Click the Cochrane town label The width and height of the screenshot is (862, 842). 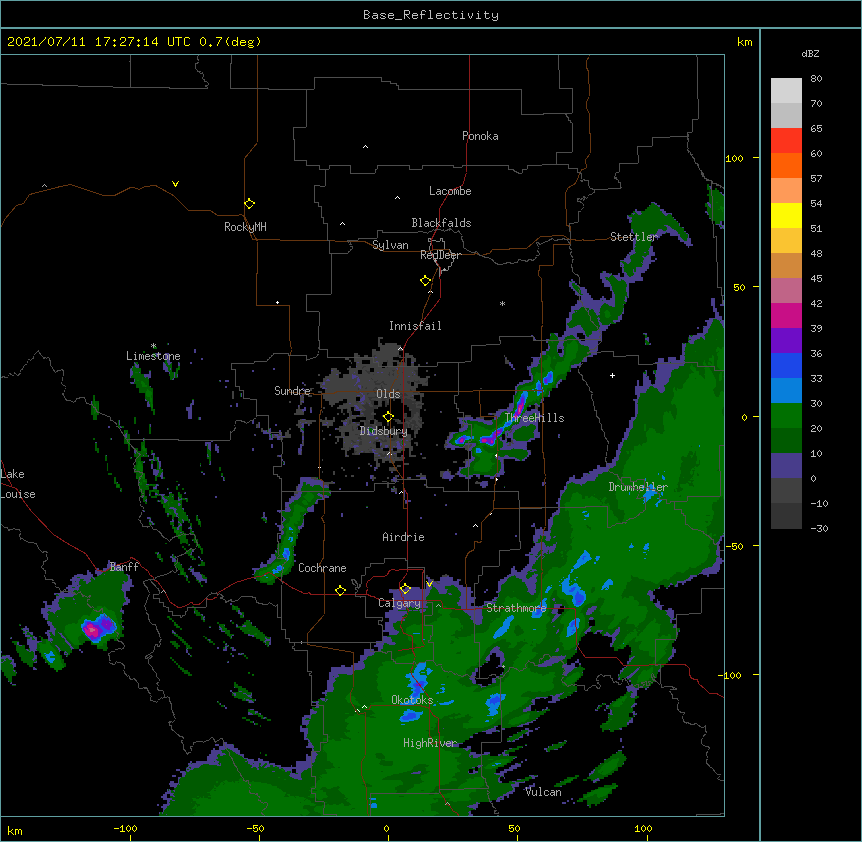tap(322, 568)
